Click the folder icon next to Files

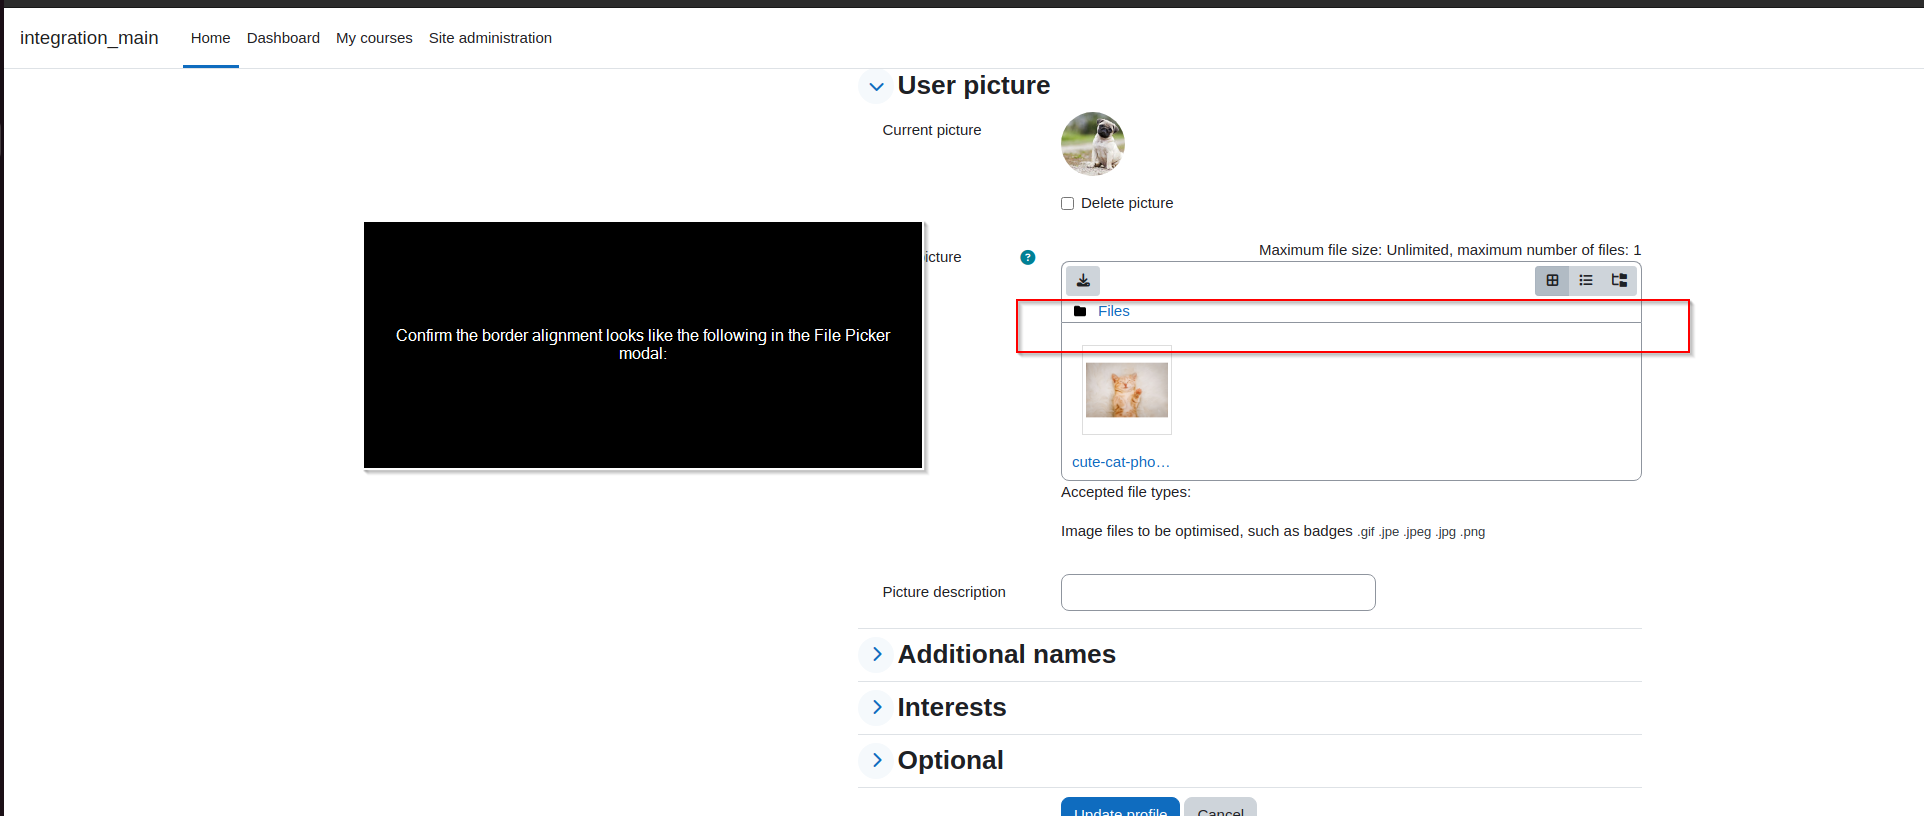(x=1080, y=311)
